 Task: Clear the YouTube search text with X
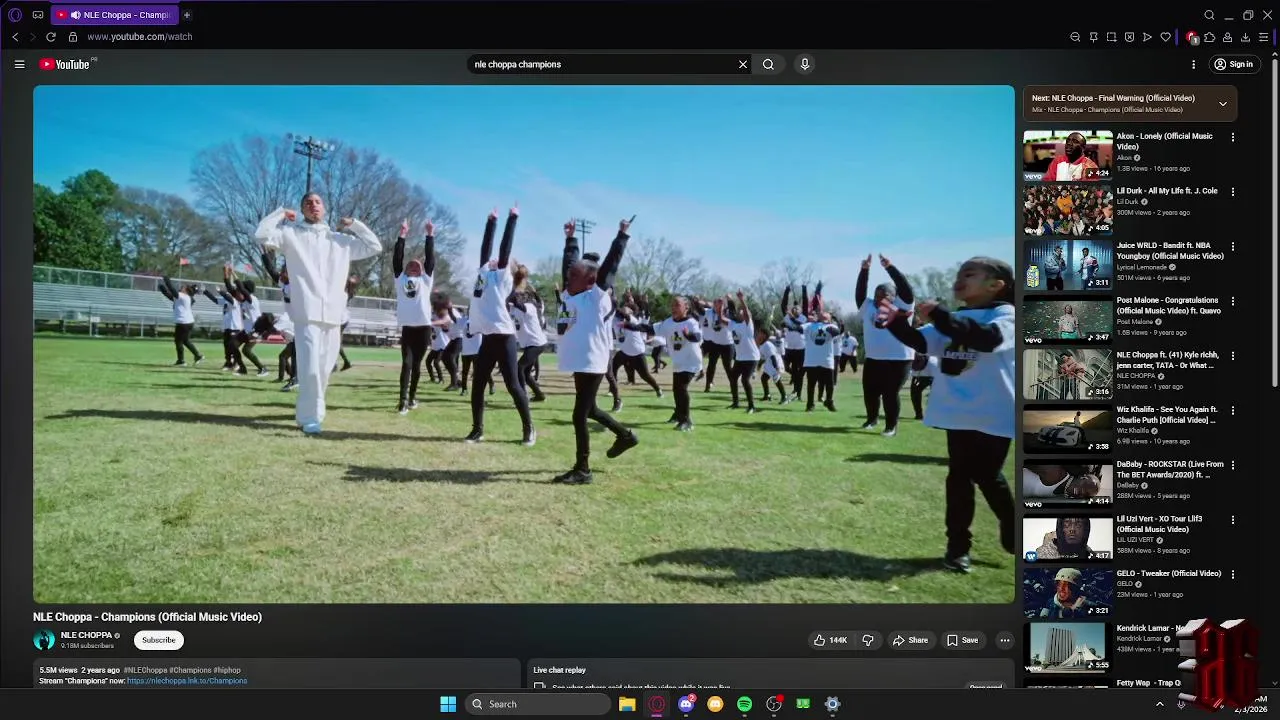coord(743,64)
